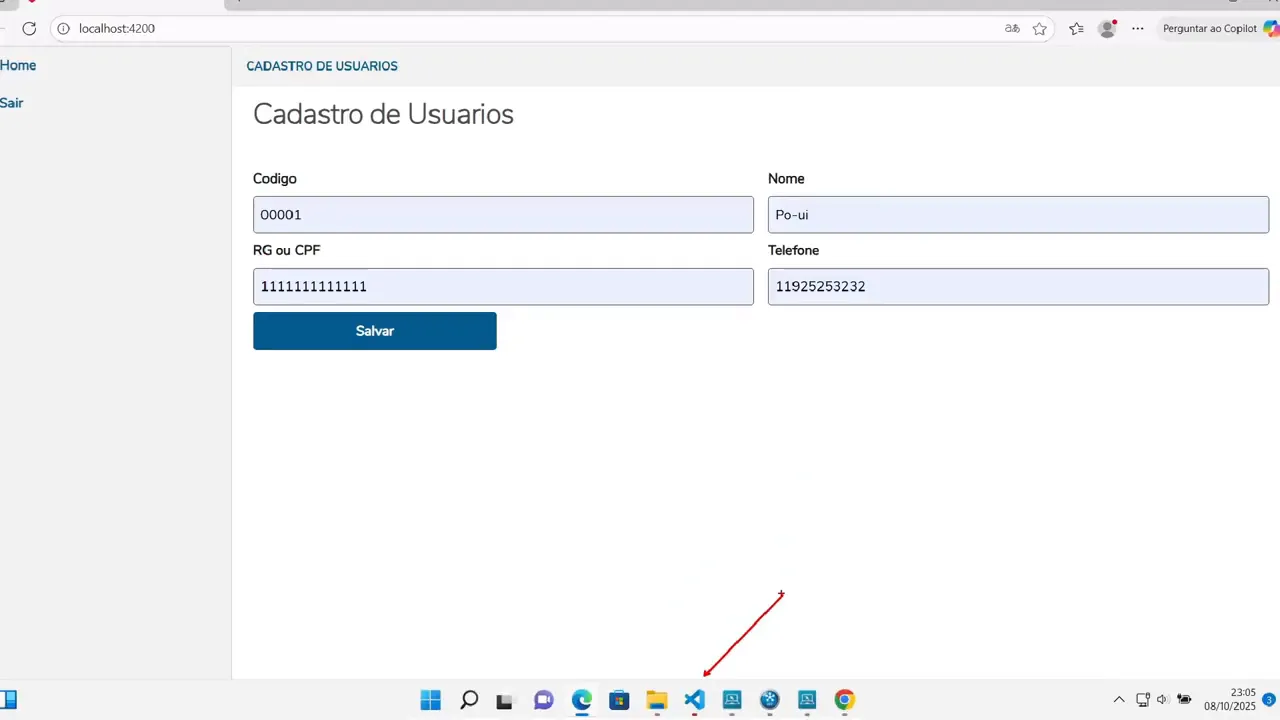Screen dimensions: 1280x720
Task: Click the CADASTRO DE USUARIOS header link
Action: (321, 66)
